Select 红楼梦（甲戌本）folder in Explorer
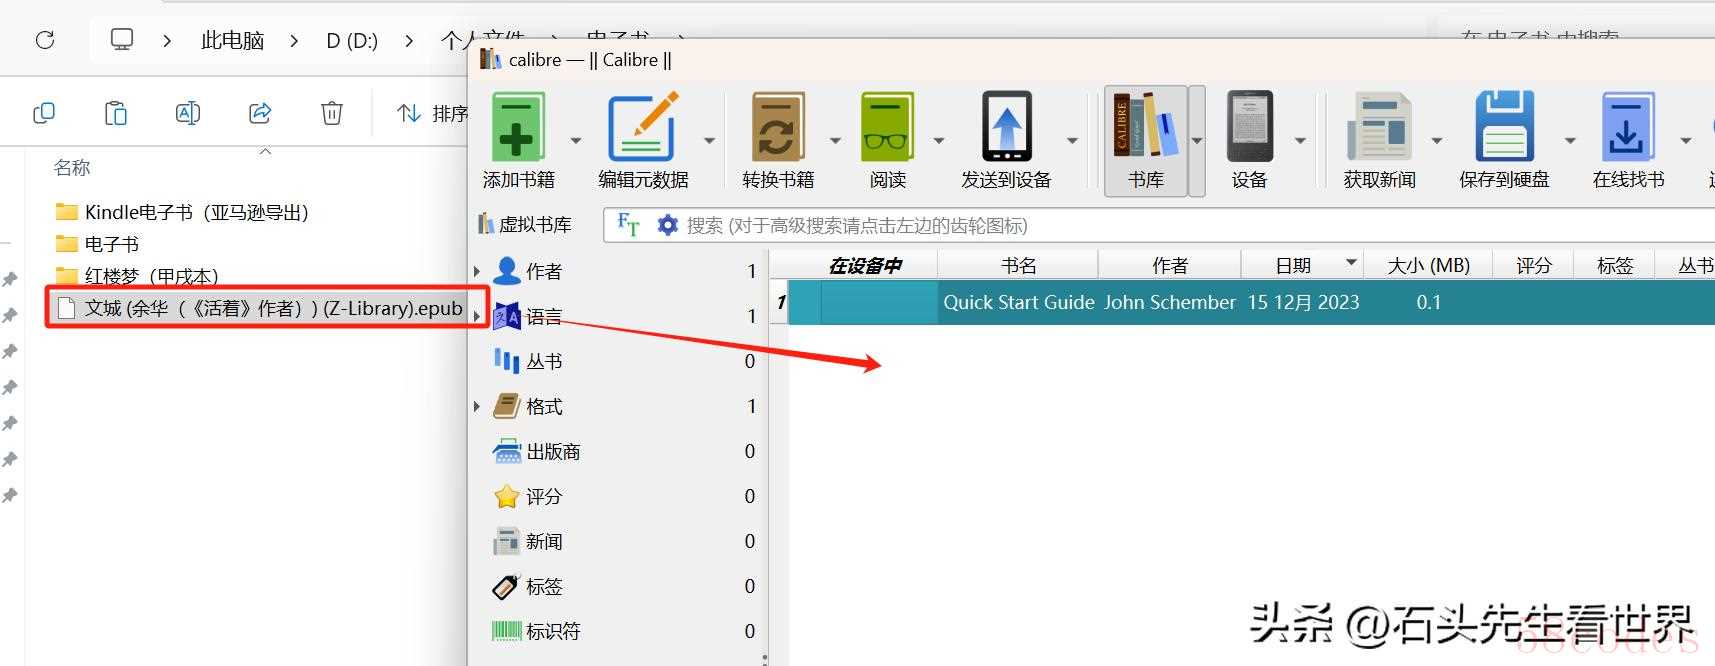Screen dimensions: 1715x666 point(137,276)
